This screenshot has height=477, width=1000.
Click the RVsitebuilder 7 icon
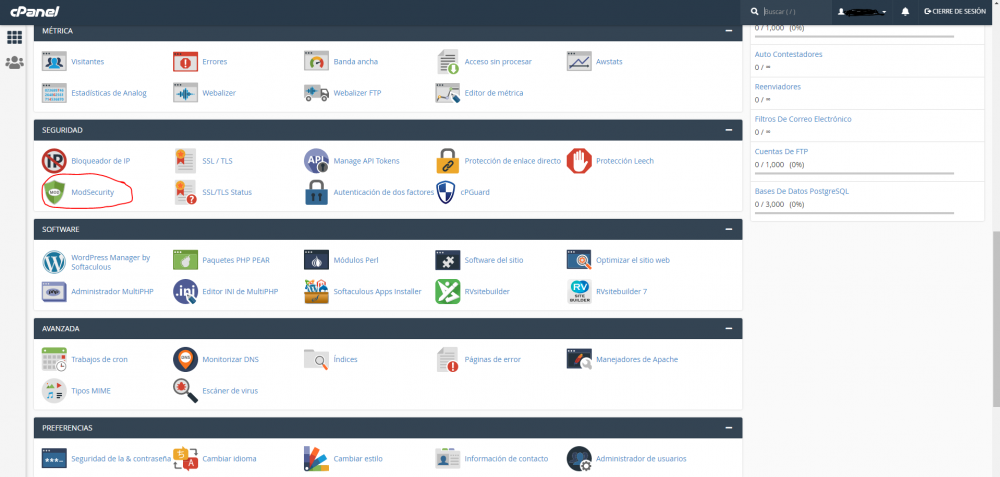coord(579,291)
